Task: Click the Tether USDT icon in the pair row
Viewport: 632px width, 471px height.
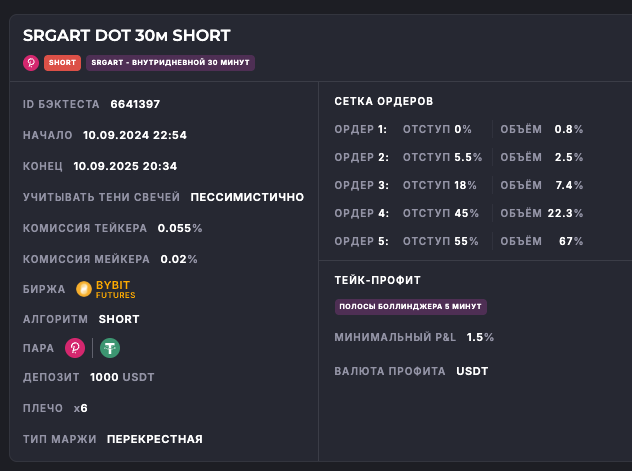Action: point(110,348)
